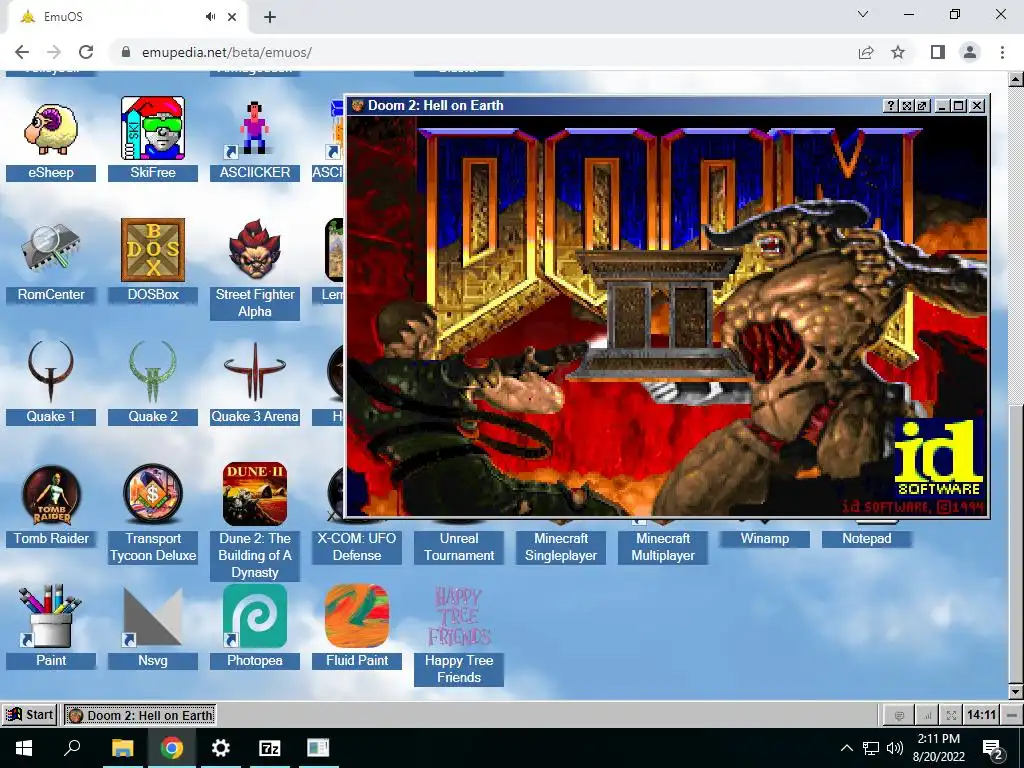
Task: Open the Photopea spiral icon
Action: click(x=255, y=616)
